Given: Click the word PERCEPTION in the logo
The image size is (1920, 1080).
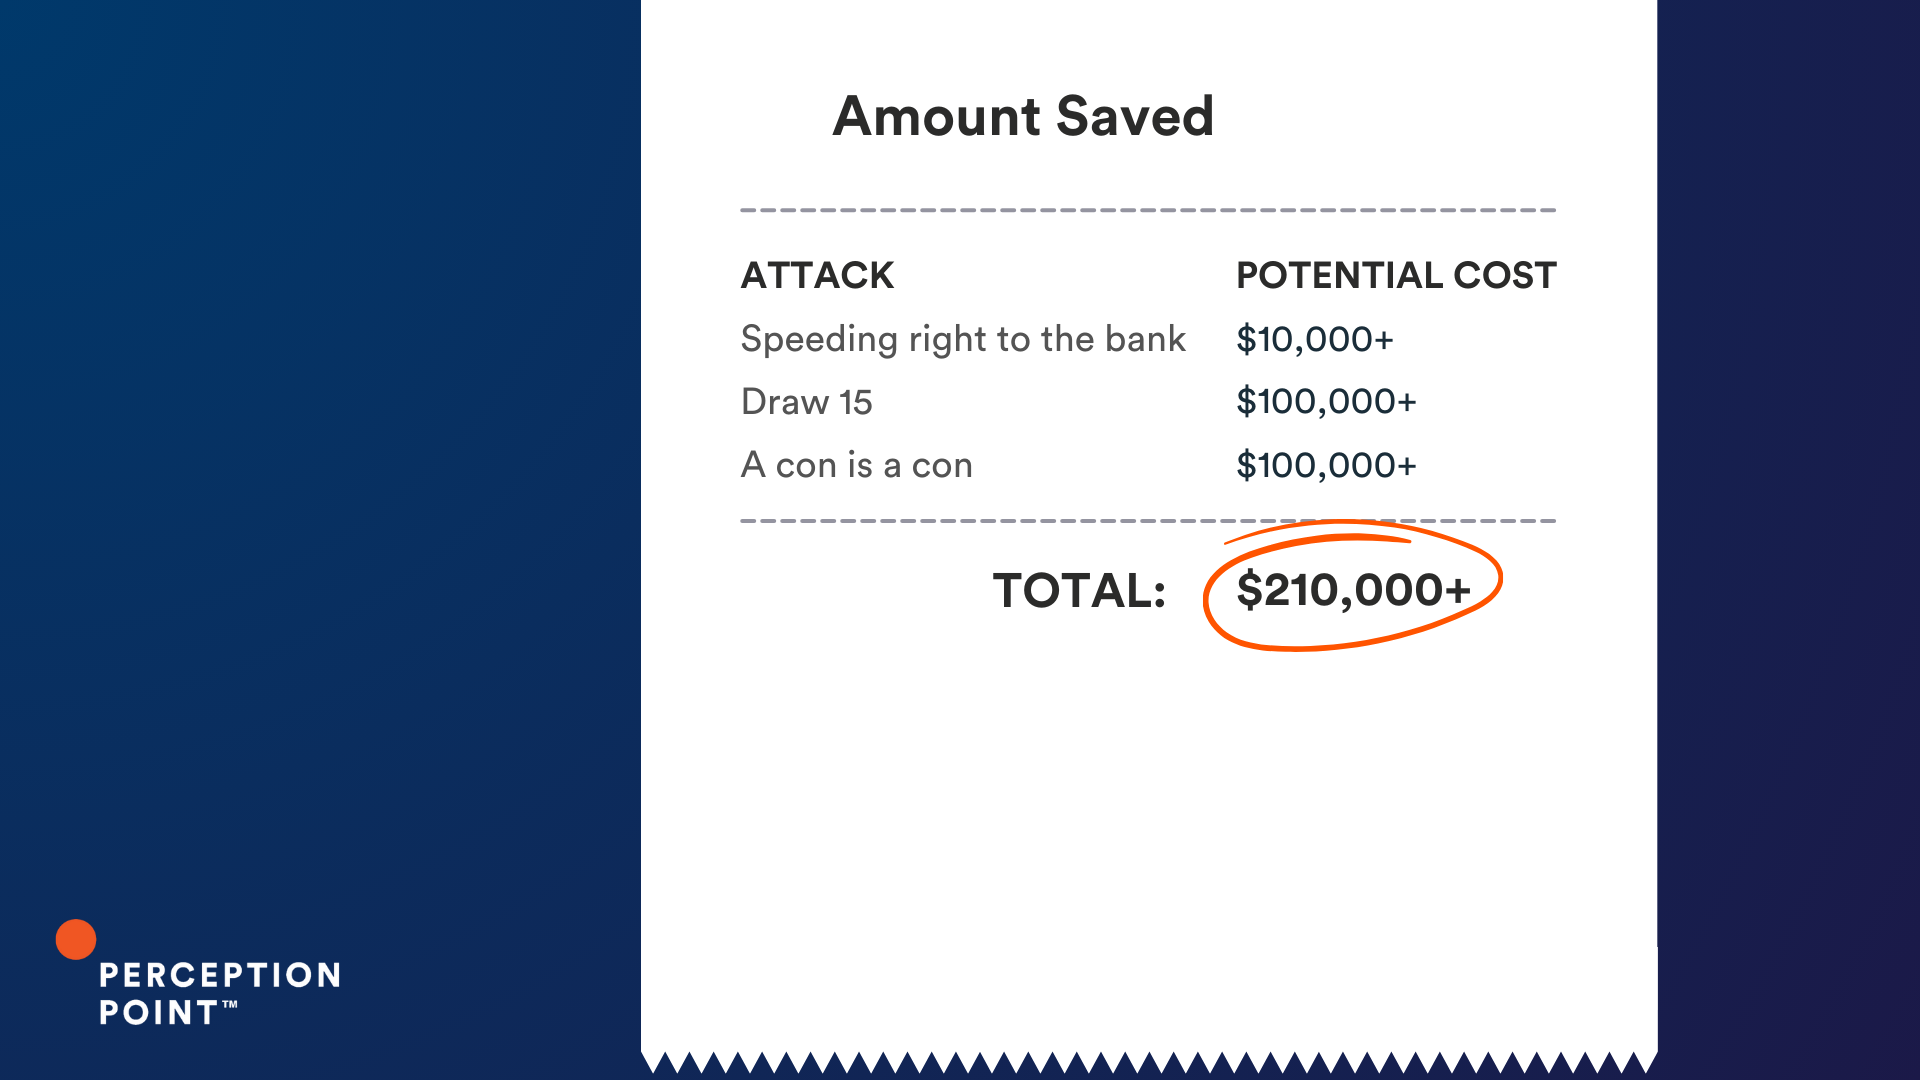Looking at the screenshot, I should pyautogui.click(x=220, y=975).
